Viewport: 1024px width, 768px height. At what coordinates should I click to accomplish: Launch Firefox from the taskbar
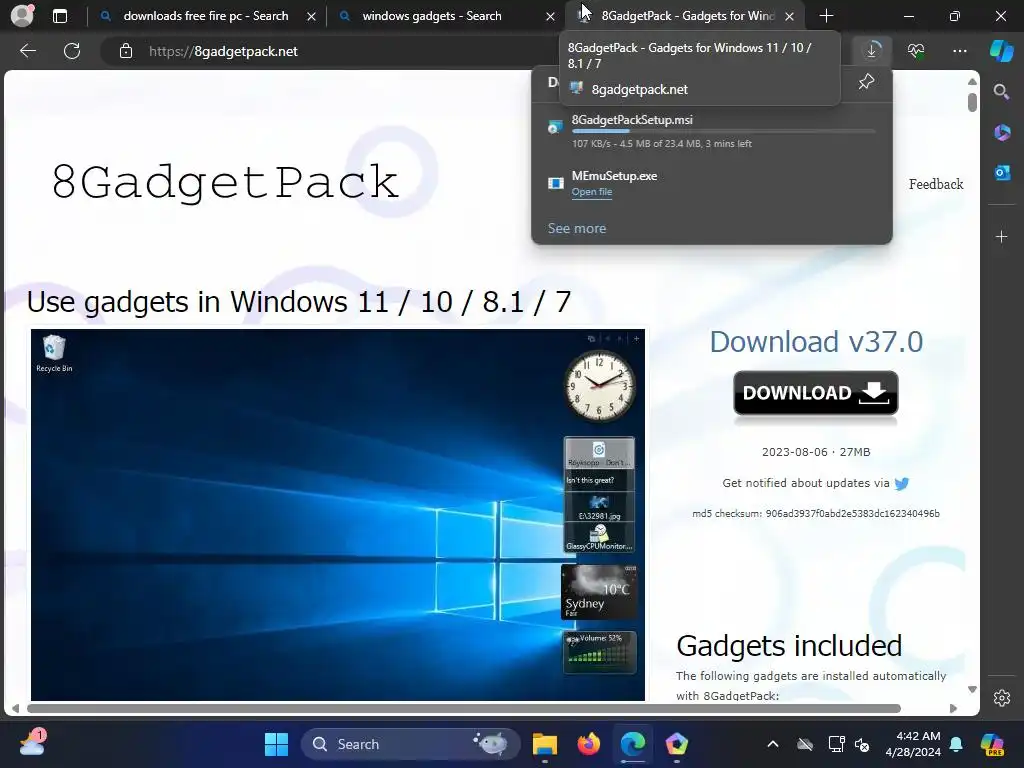[589, 744]
